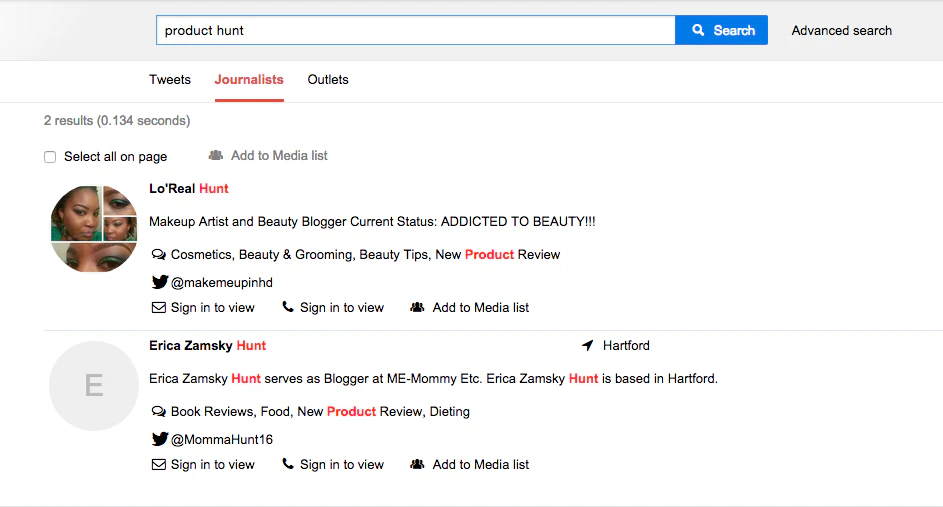
Task: Click Erica Zamsky Hunt's email envelope icon
Action: coord(159,464)
